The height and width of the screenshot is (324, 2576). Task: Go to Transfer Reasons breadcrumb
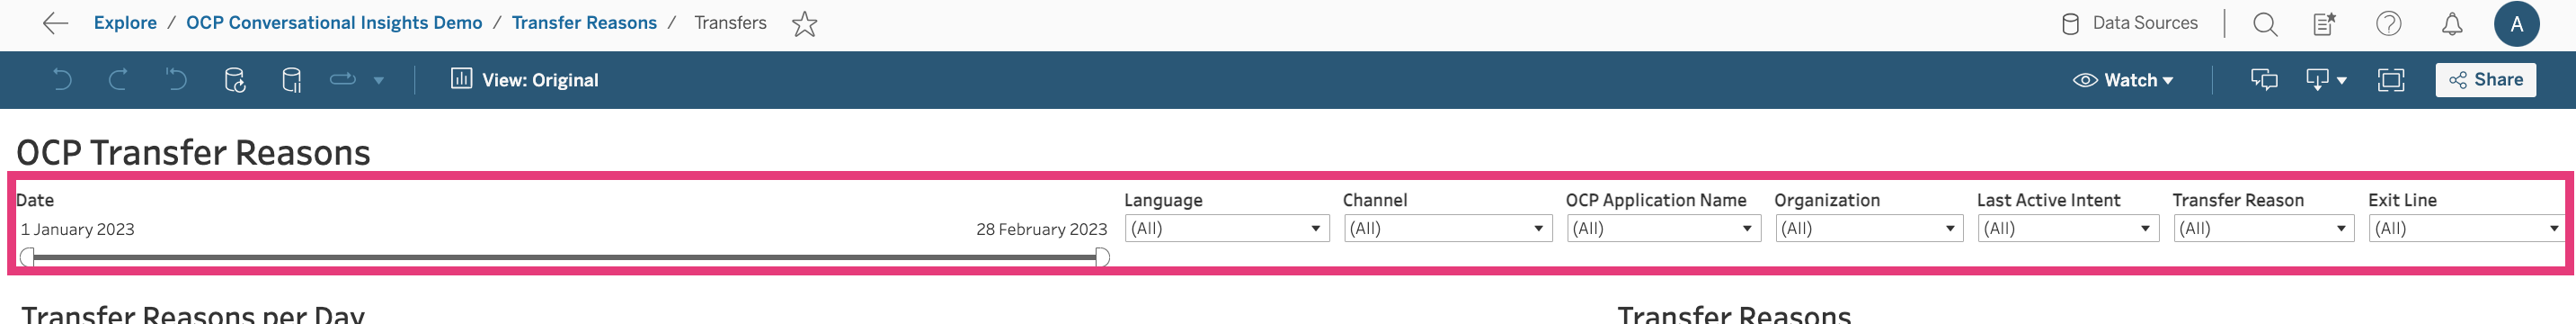coord(584,23)
